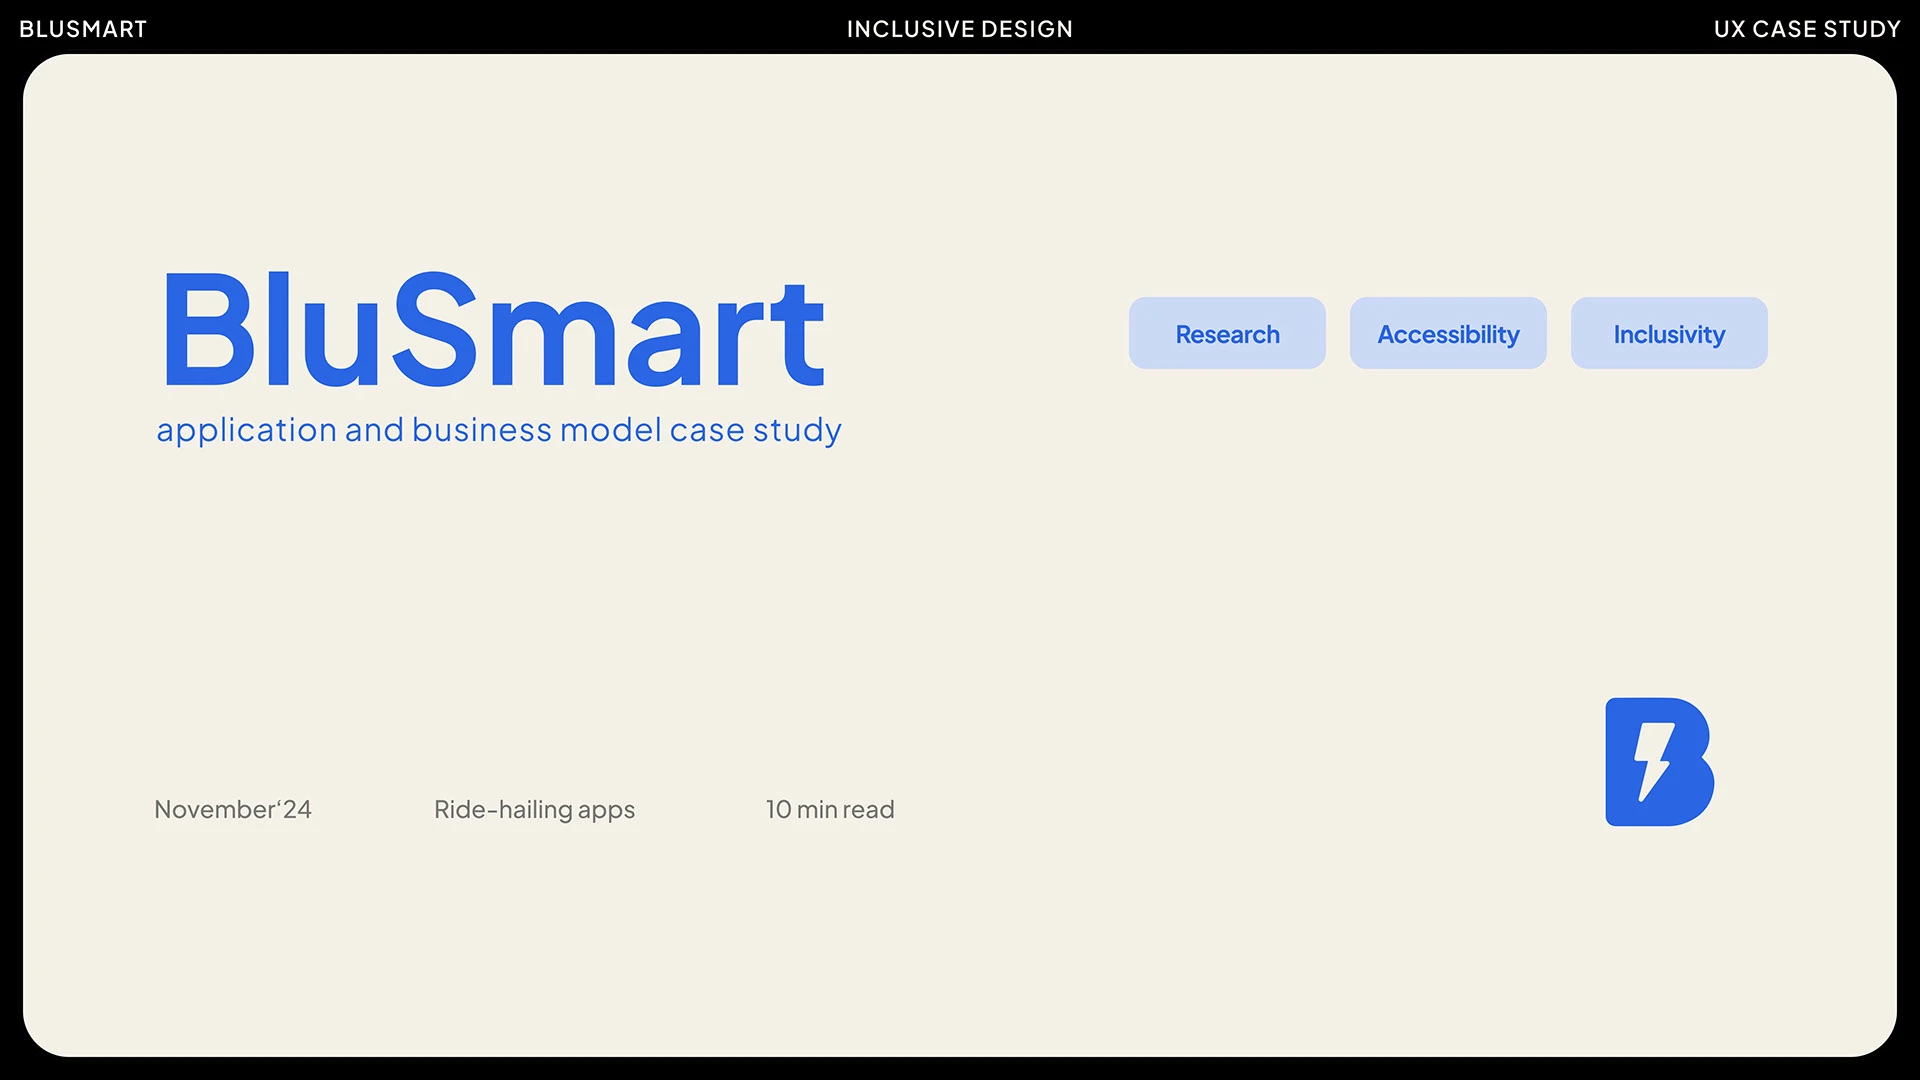The image size is (1920, 1080).
Task: Click the BLUSMART header label
Action: click(x=83, y=29)
